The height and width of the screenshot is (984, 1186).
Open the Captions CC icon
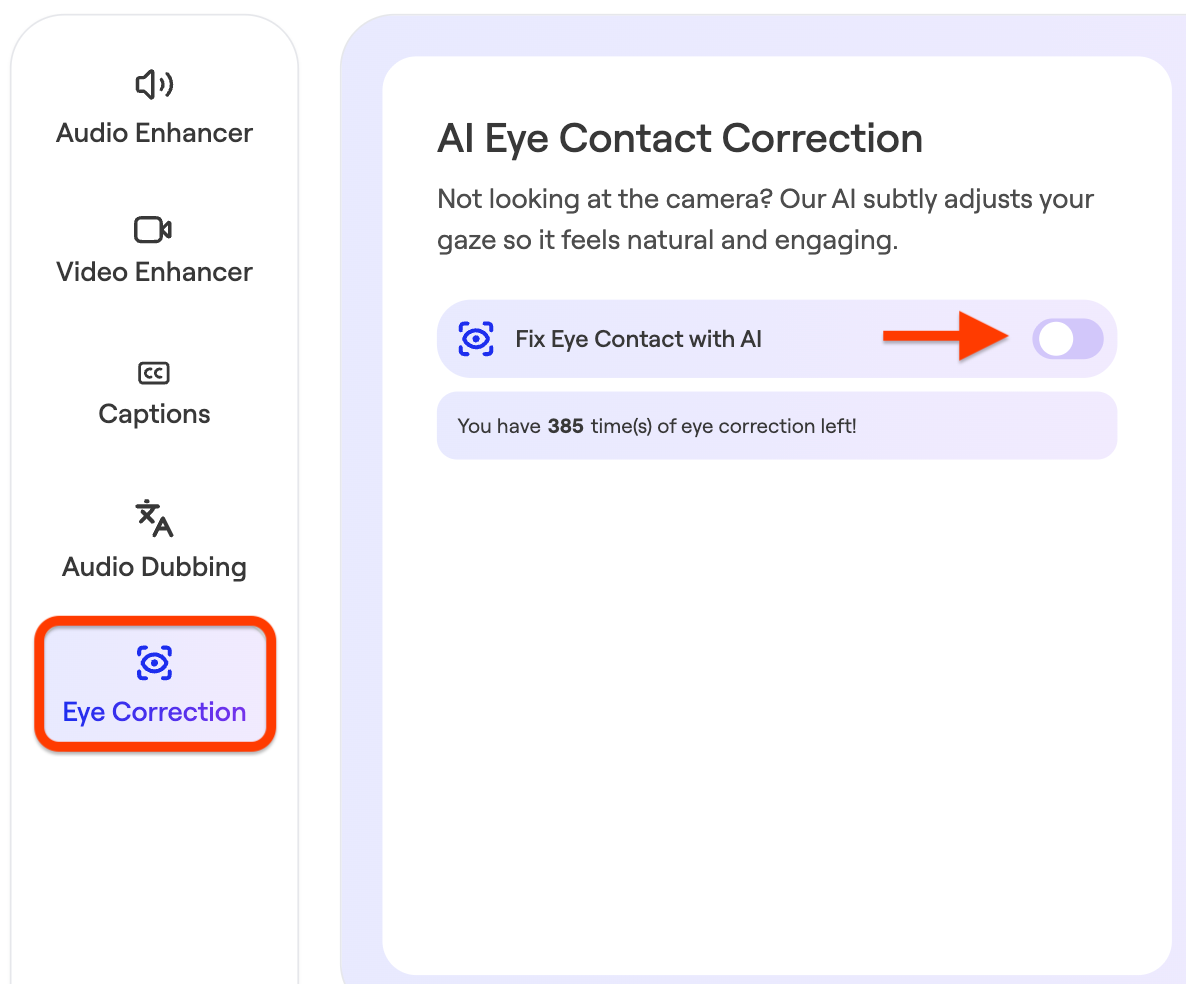(x=154, y=373)
